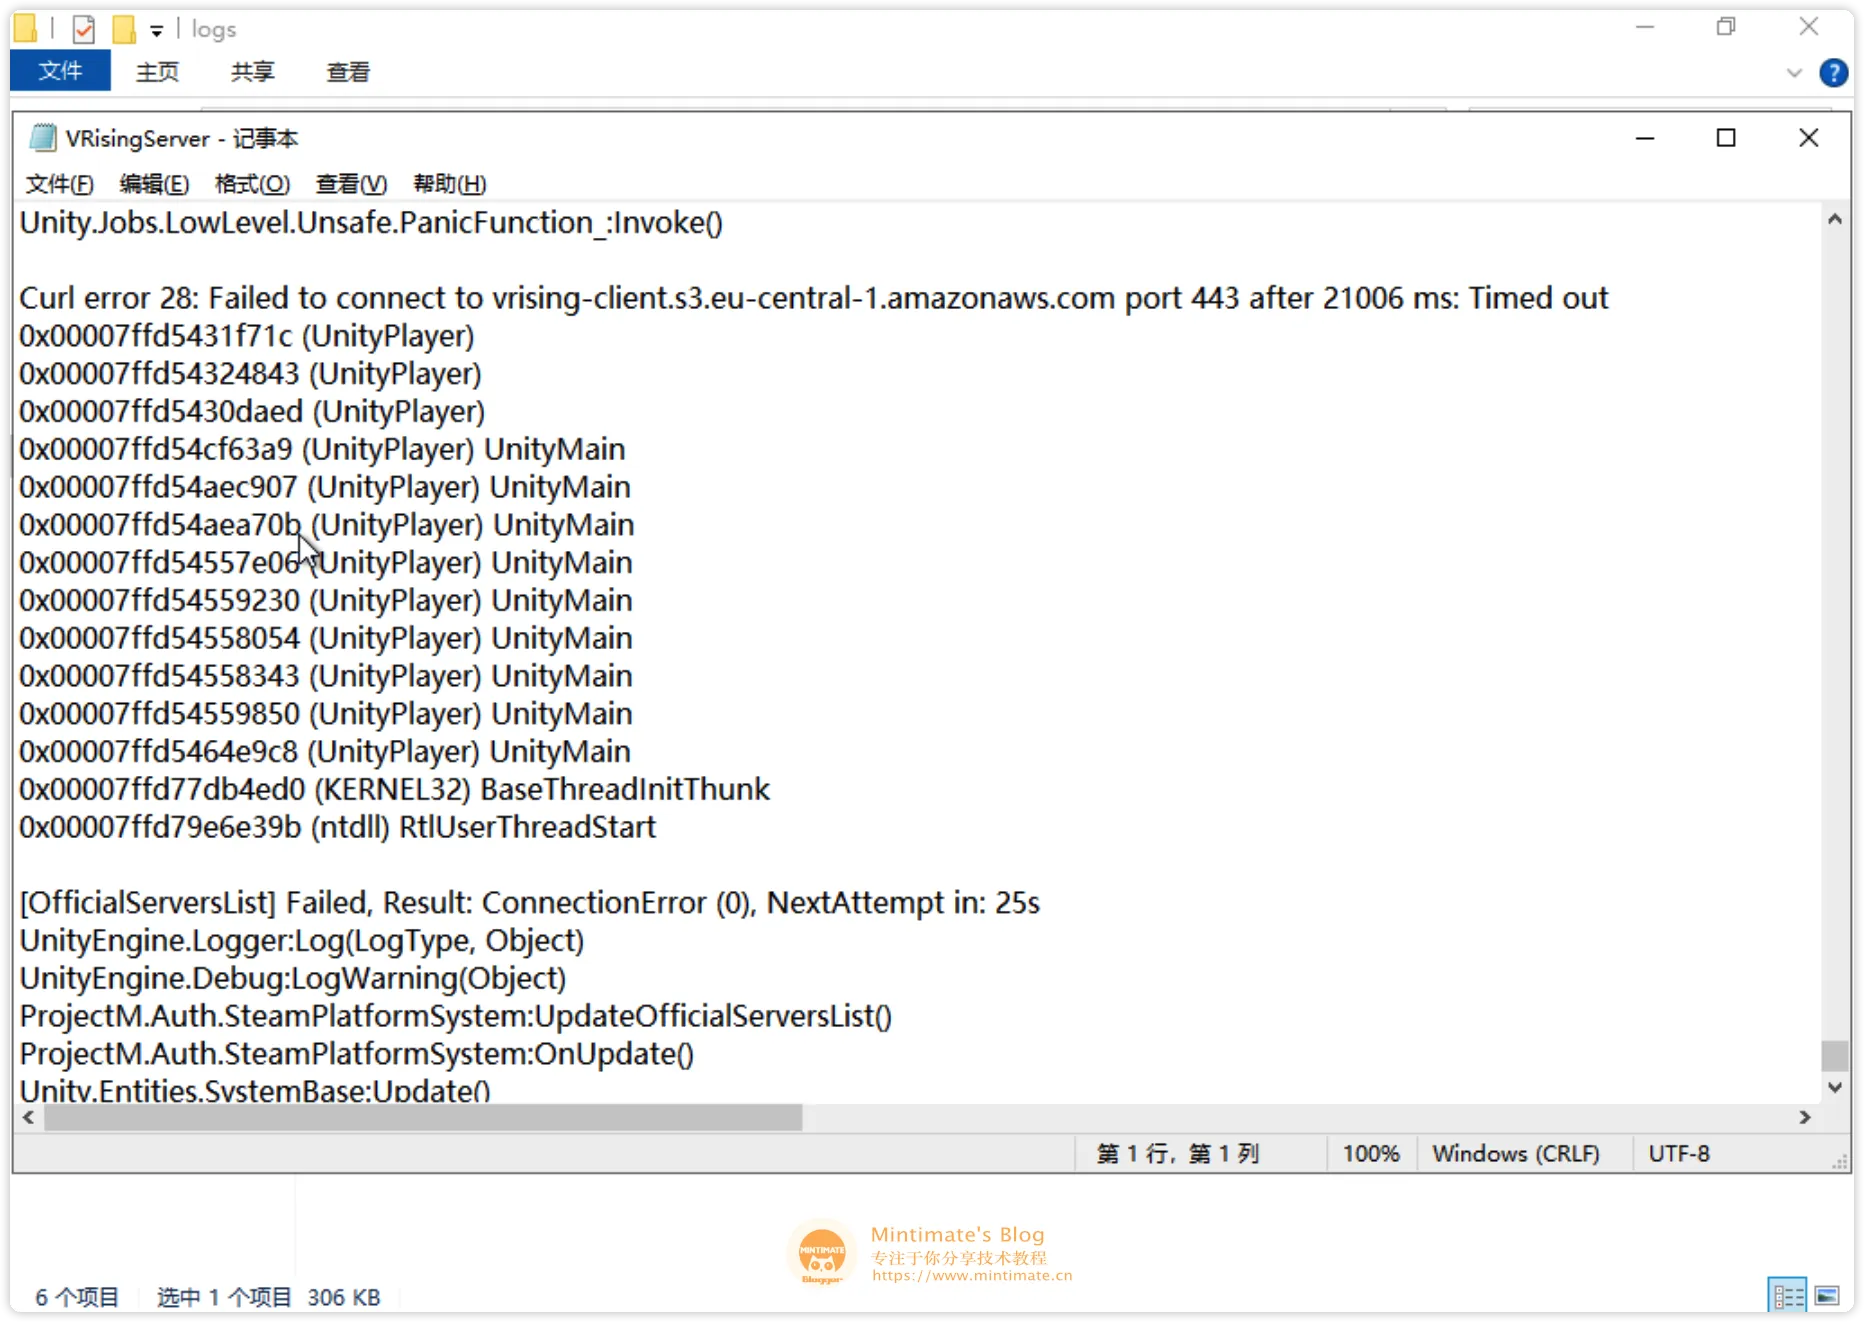1864x1322 pixels.
Task: Open the 文件 ribbon tab in Explorer
Action: tap(60, 71)
